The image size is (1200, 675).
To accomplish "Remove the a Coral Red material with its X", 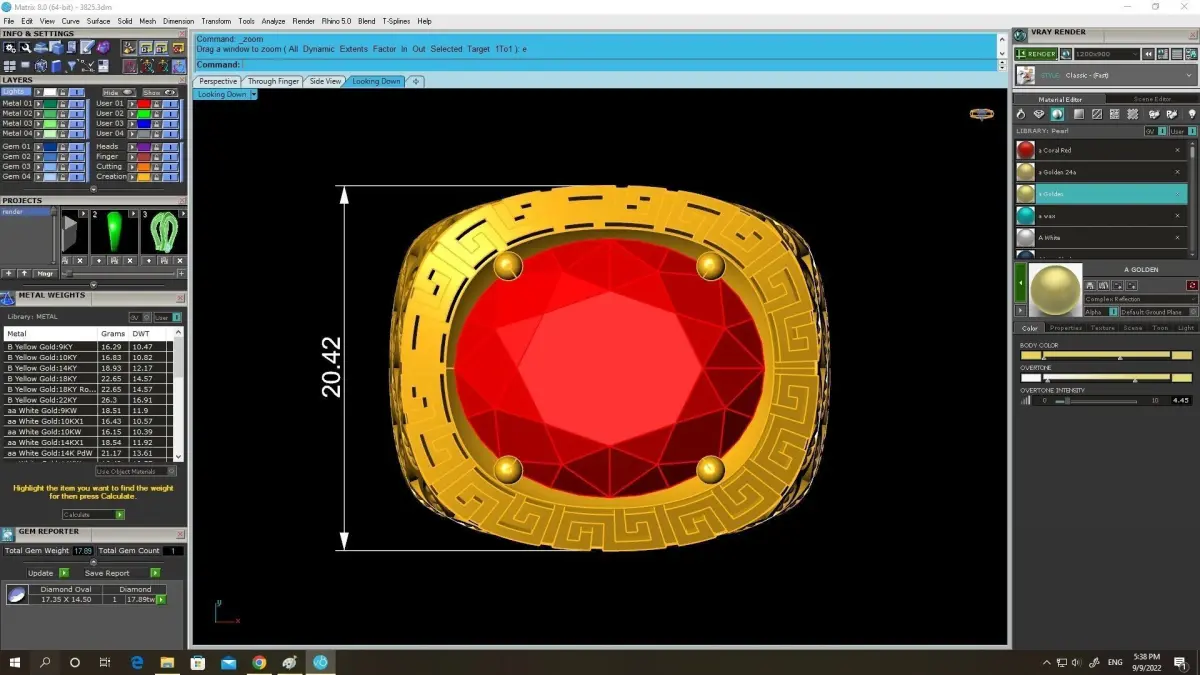I will [1177, 150].
